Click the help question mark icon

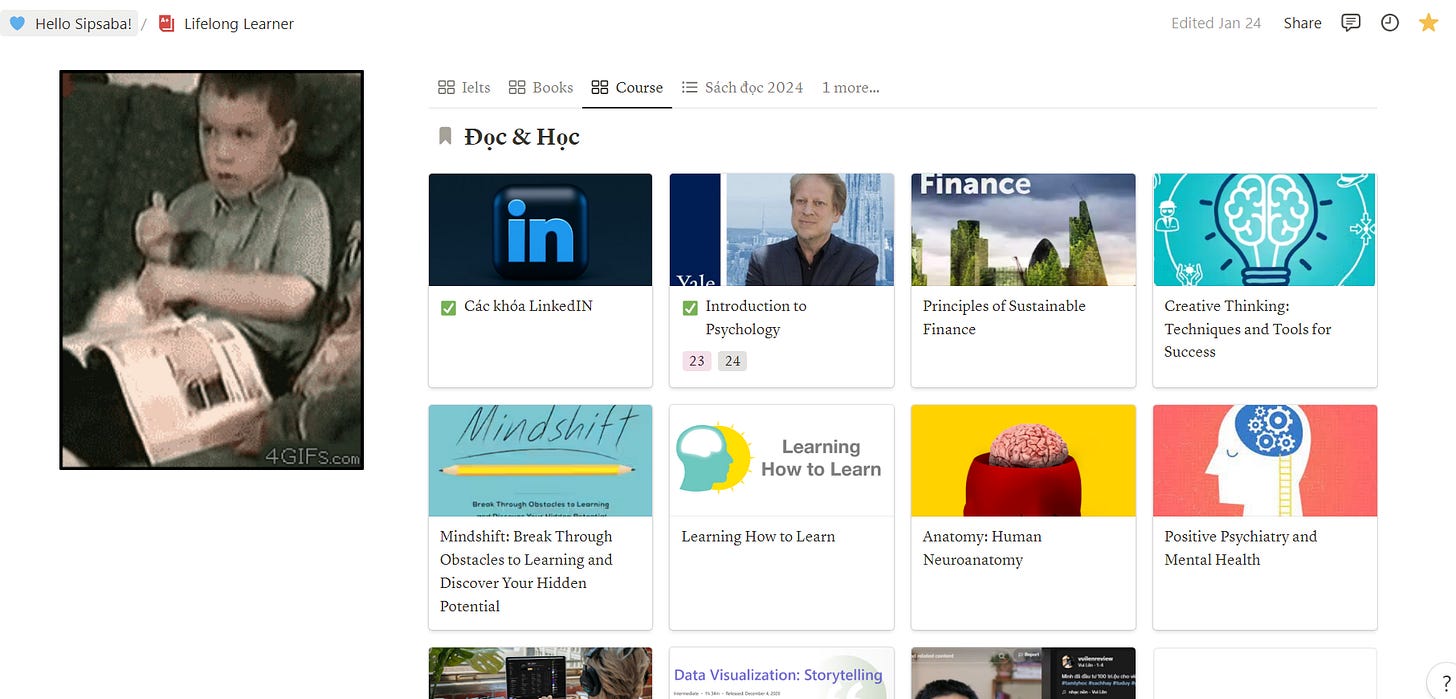click(1446, 684)
